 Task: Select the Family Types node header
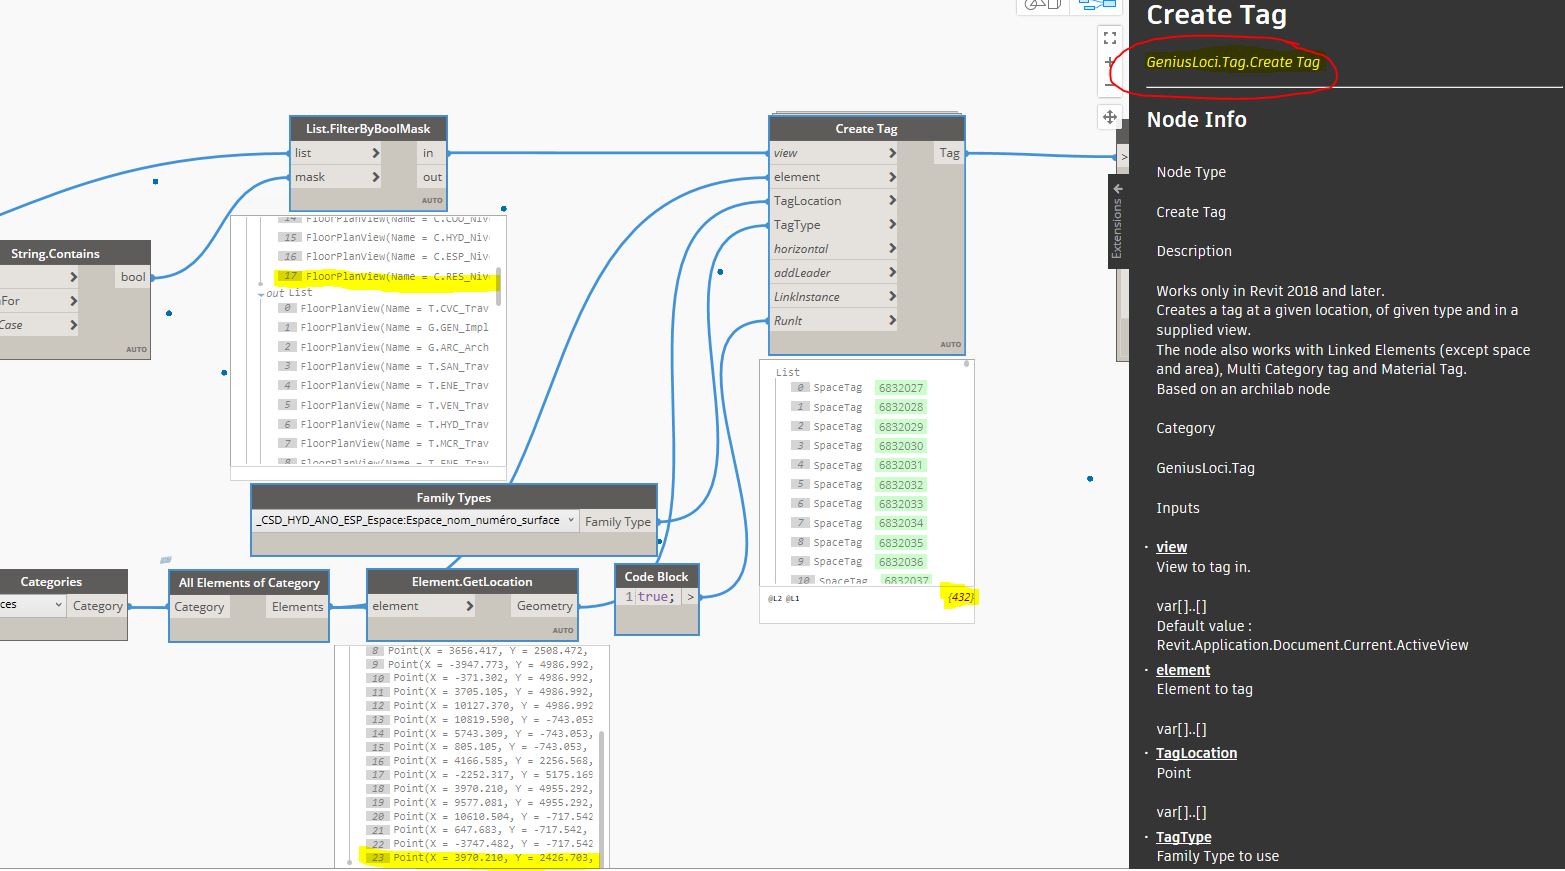[x=454, y=497]
